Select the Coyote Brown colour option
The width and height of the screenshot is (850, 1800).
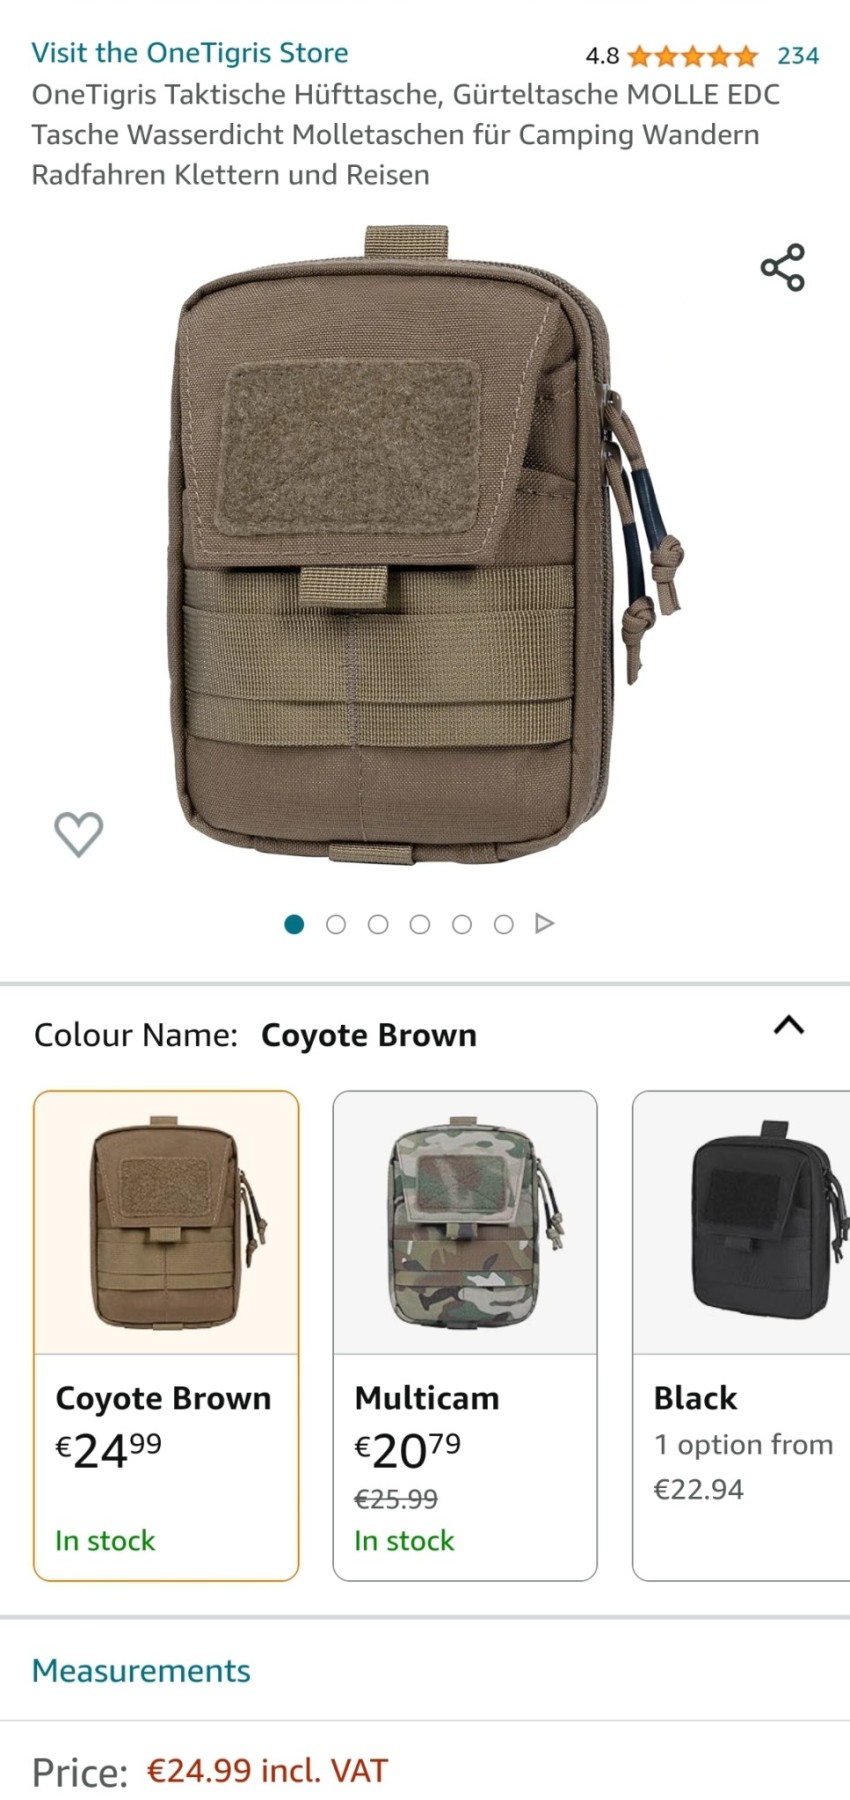166,1336
